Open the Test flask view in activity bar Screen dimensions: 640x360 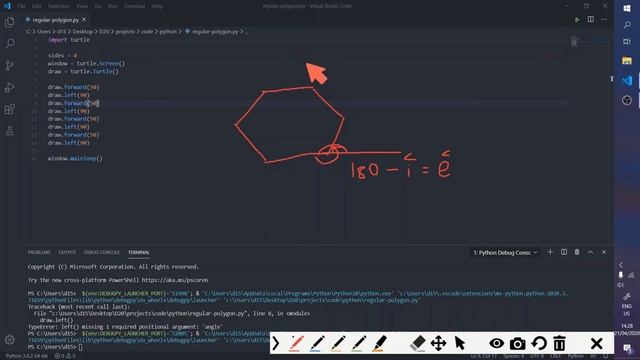pos(9,131)
